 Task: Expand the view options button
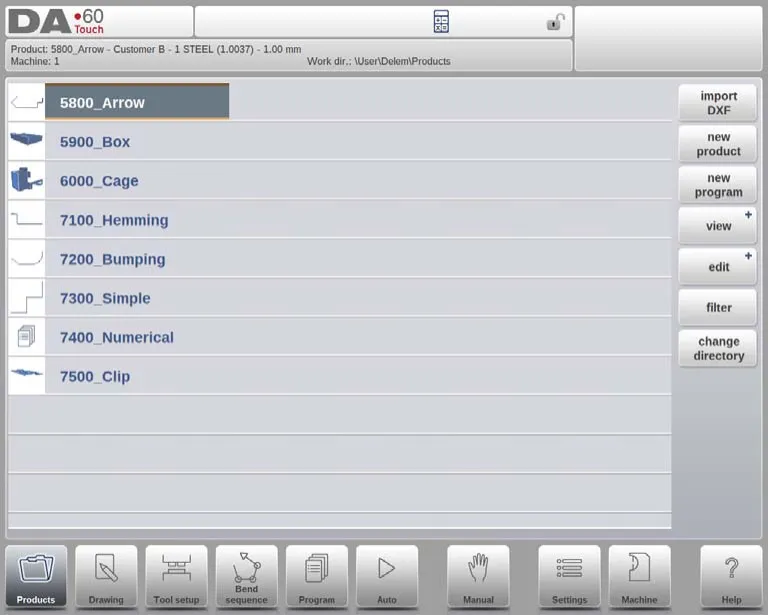pyautogui.click(x=717, y=226)
